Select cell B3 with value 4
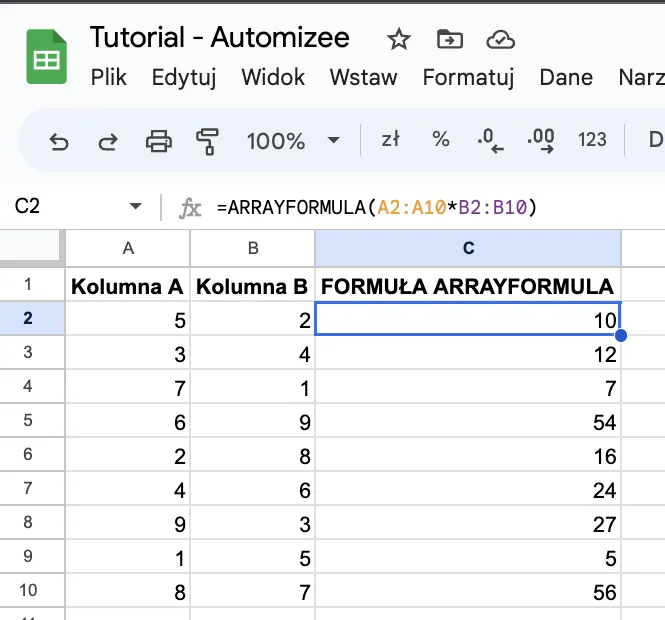This screenshot has height=620, width=665. pos(253,352)
